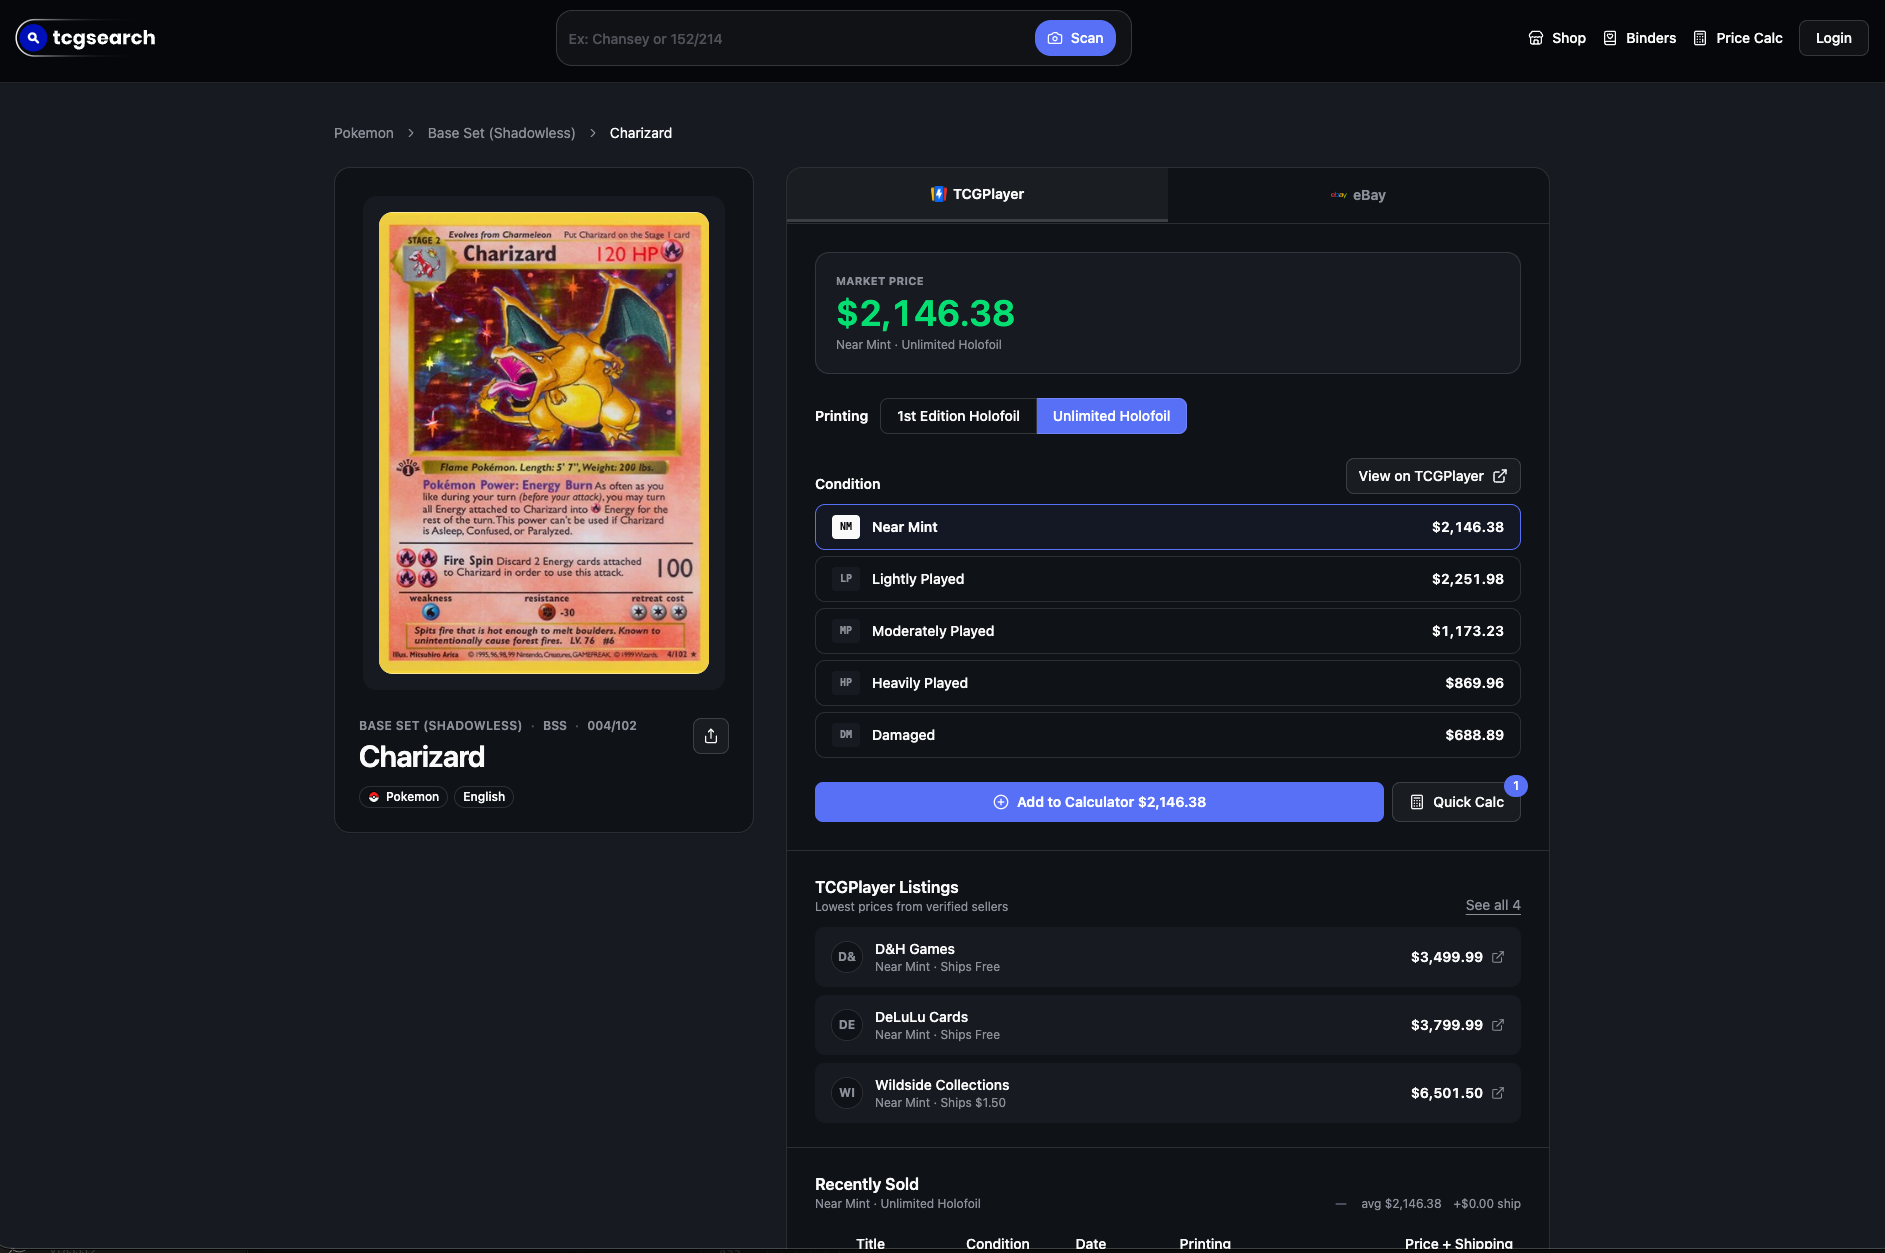Click the camera Scan button
Screen dimensions: 1885x1253
click(x=1075, y=38)
